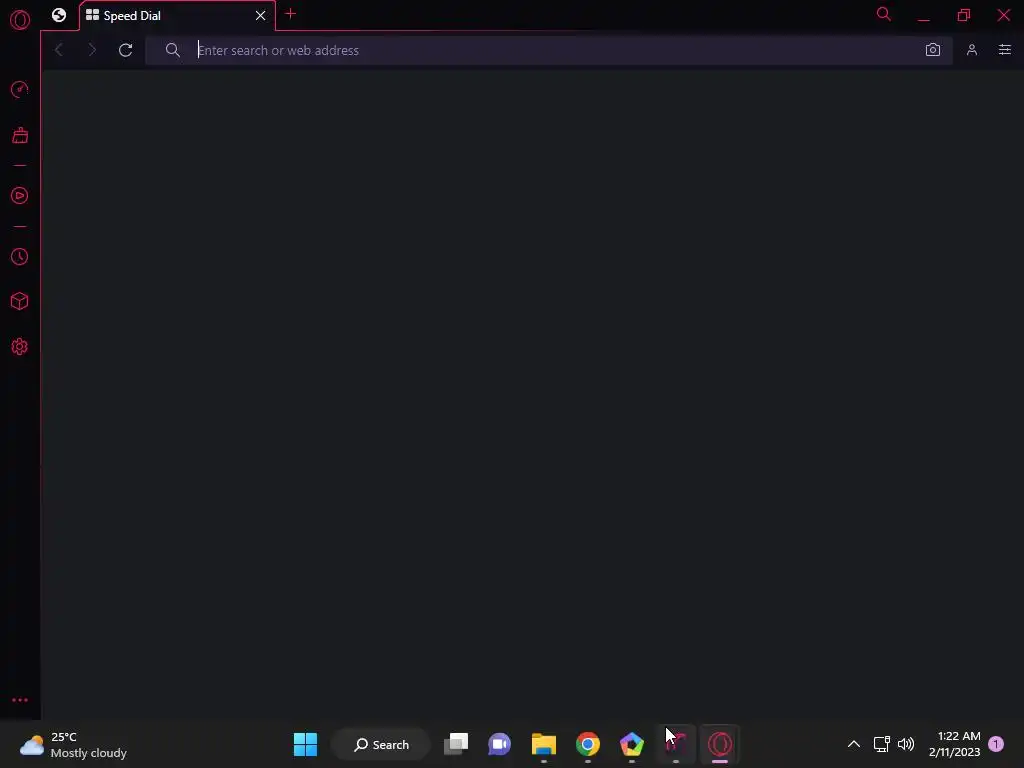
Task: Open Google Chrome from taskbar
Action: click(x=588, y=744)
